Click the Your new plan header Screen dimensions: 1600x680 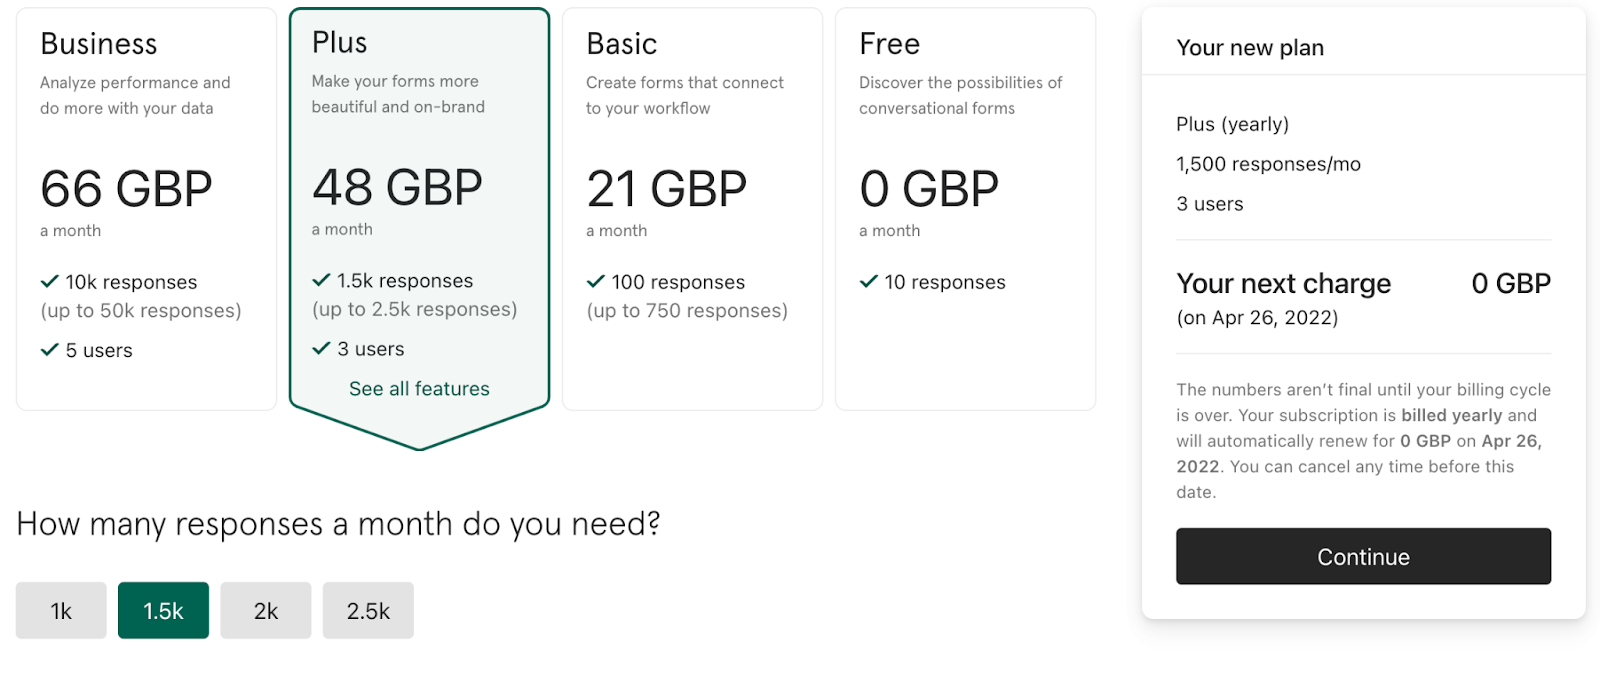[1250, 47]
